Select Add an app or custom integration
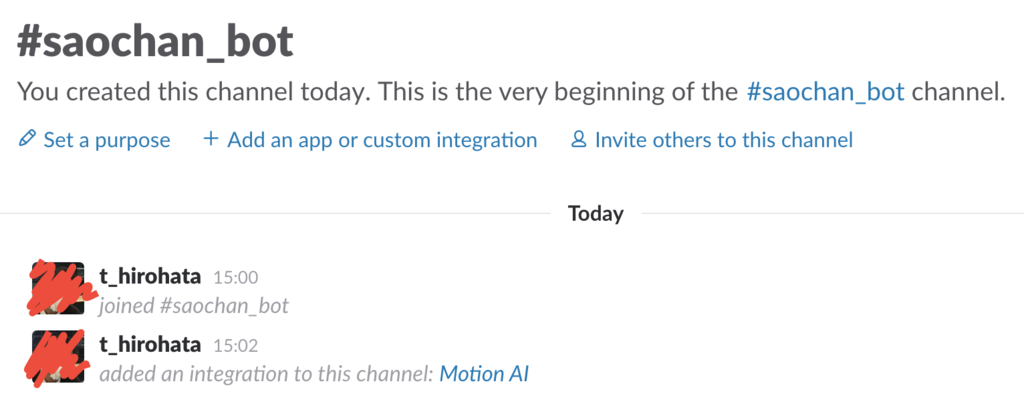Viewport: 1024px width, 408px height. [x=382, y=140]
